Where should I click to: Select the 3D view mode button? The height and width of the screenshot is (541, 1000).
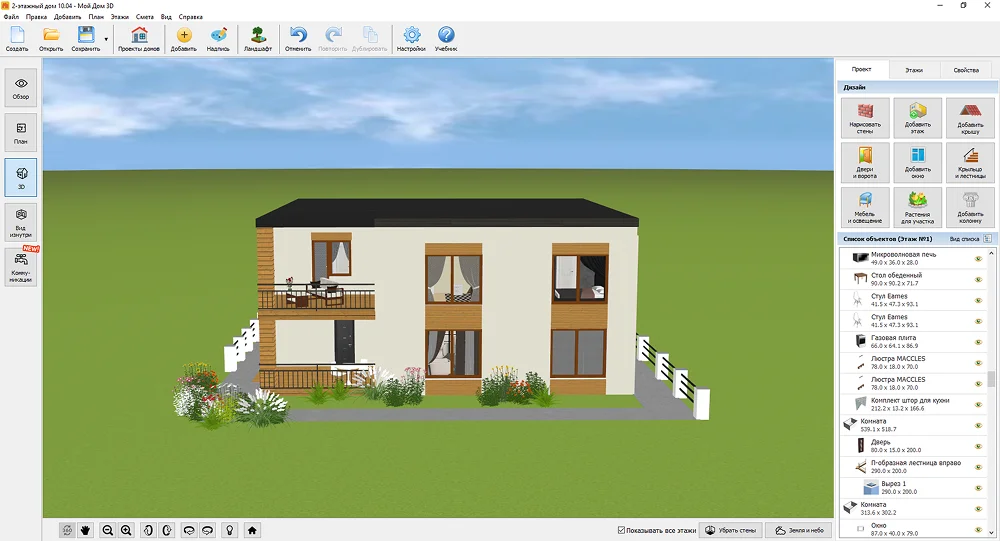[21, 177]
